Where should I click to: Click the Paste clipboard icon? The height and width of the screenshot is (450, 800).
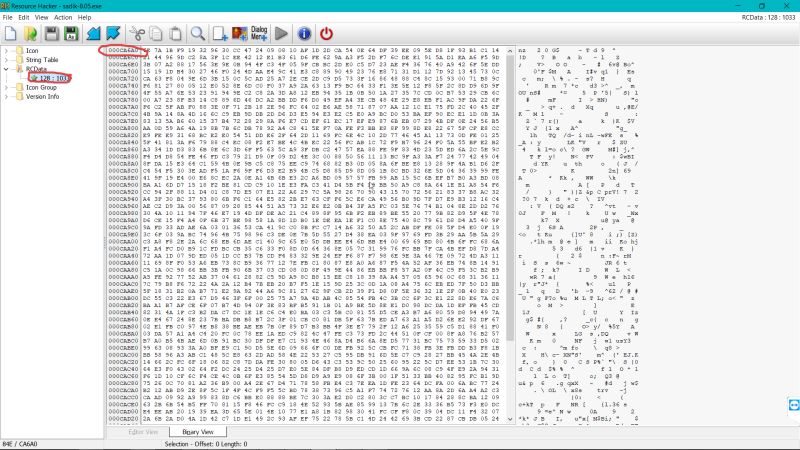pos(176,34)
